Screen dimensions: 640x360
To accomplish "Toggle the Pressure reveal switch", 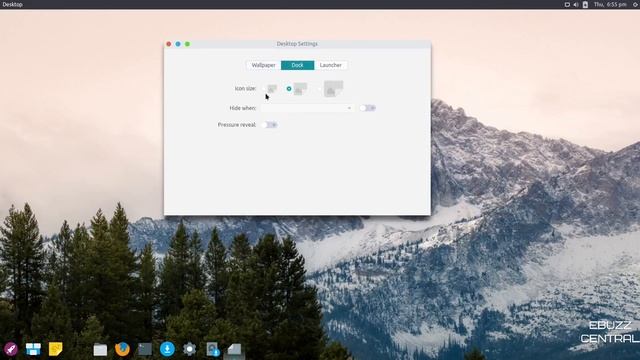I will [270, 125].
